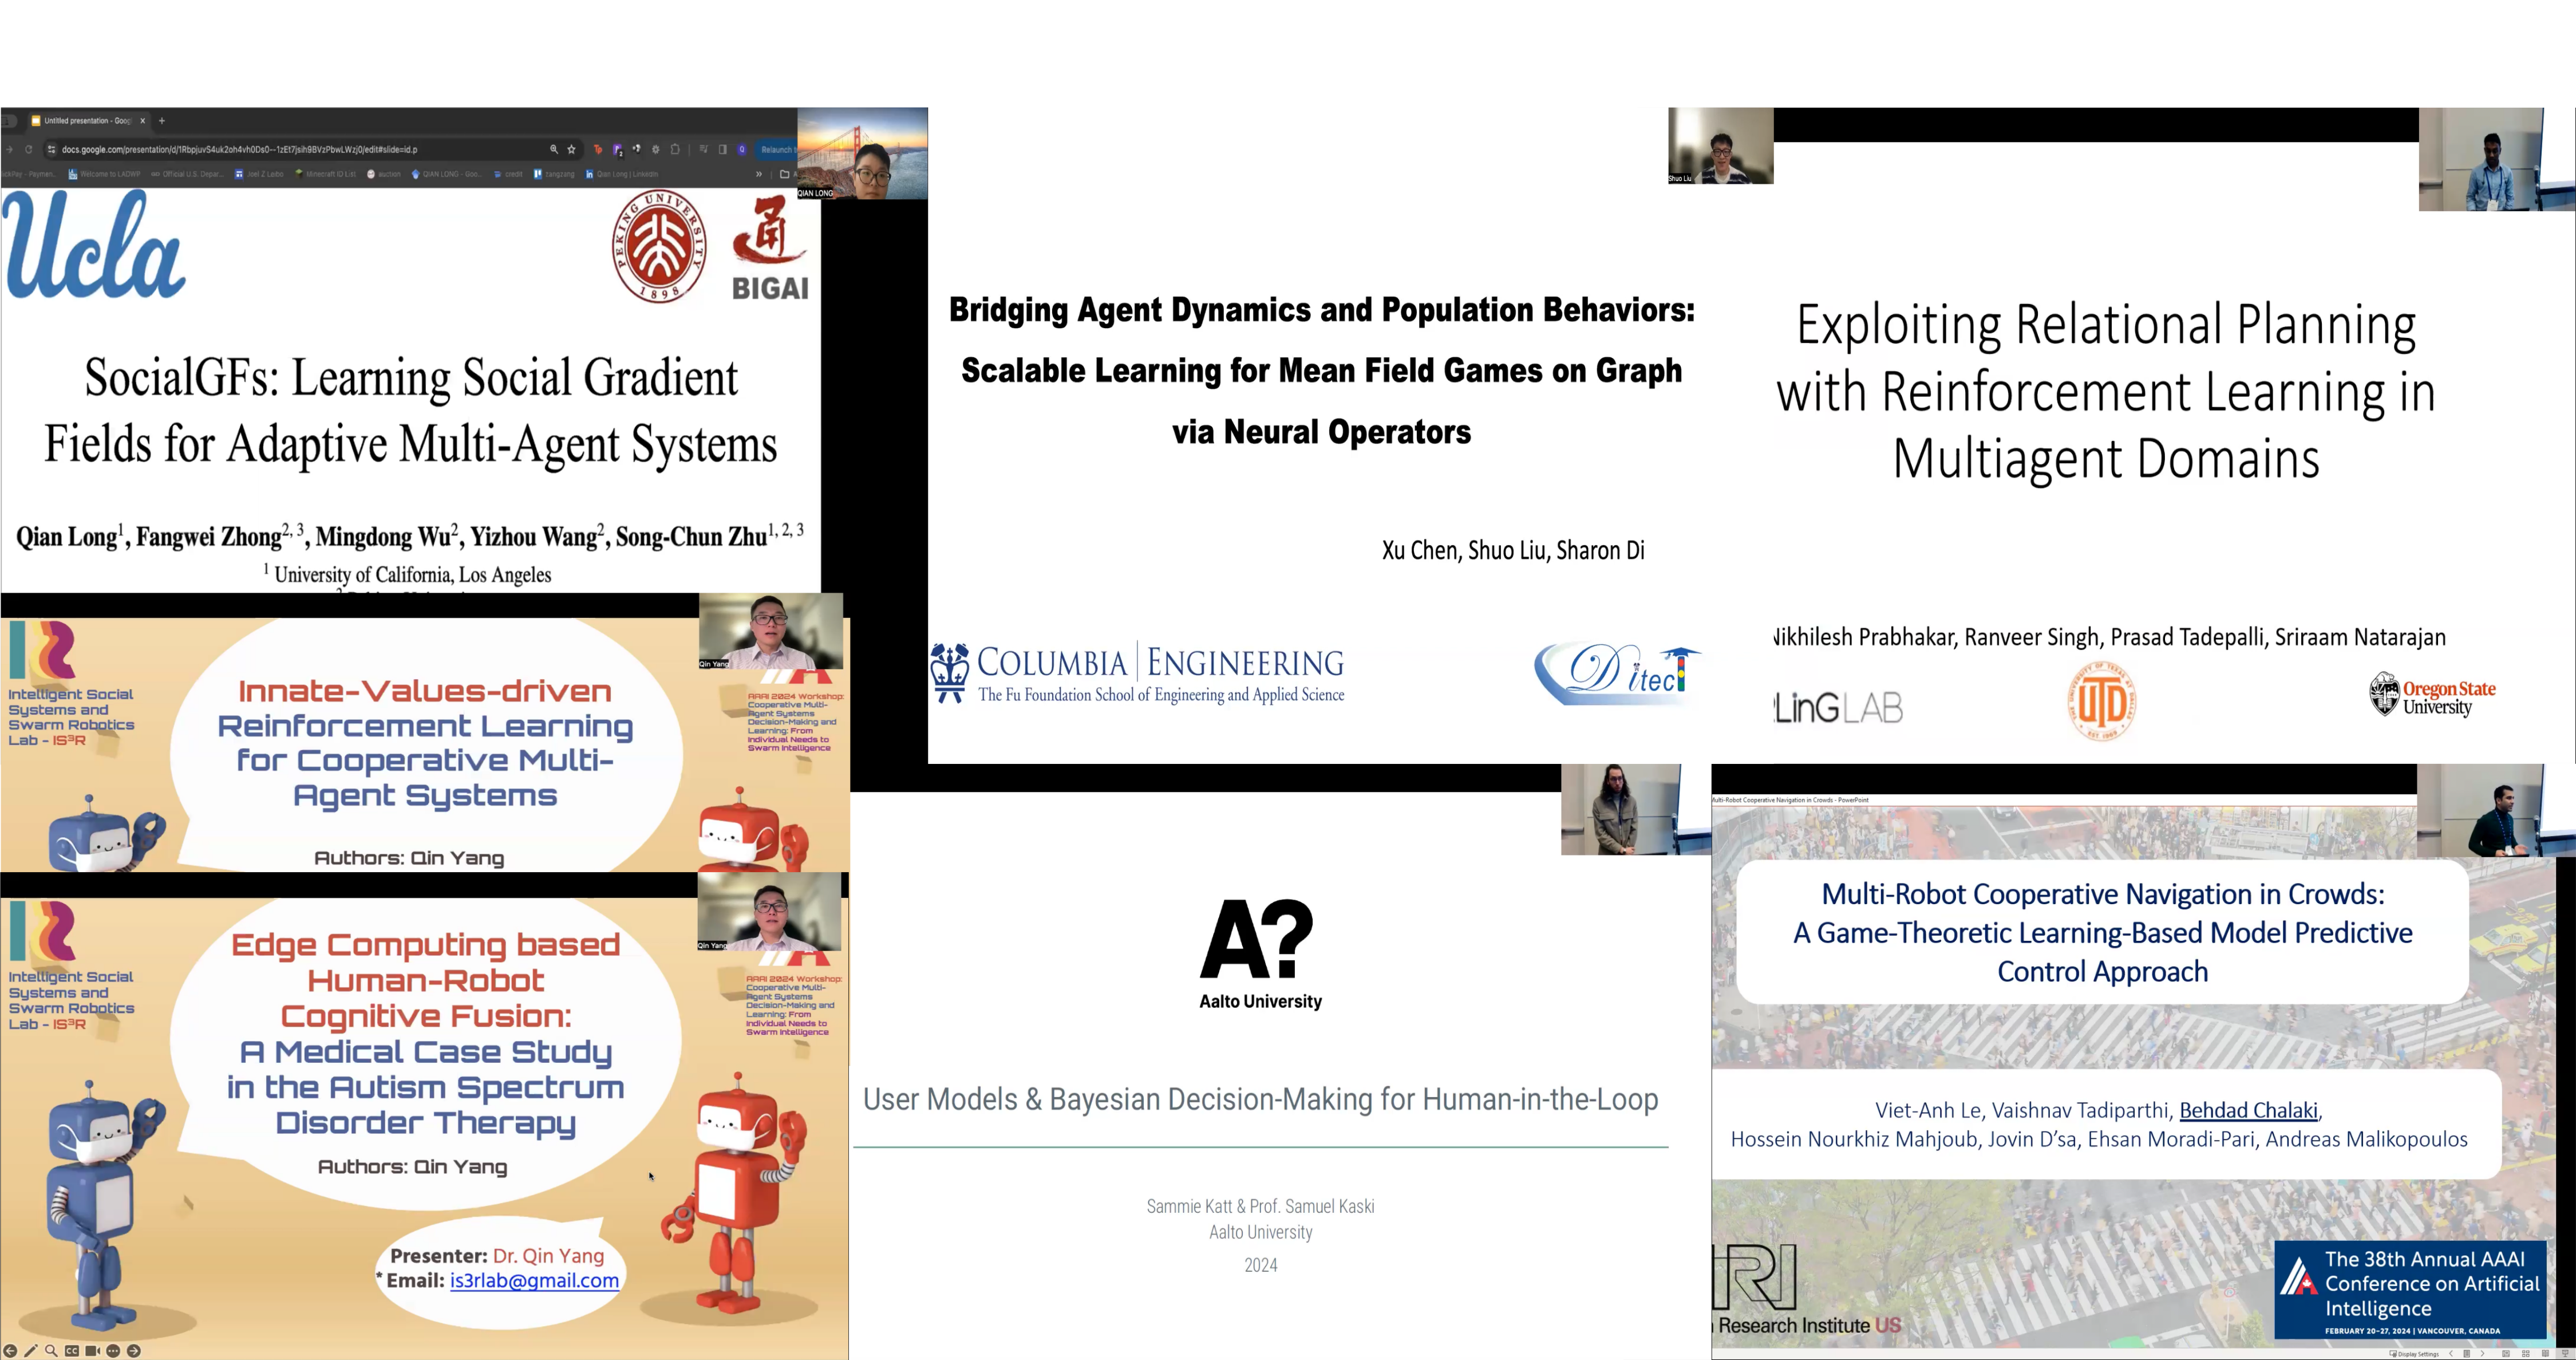Screen dimensions: 2576x1360
Task: Select Shuo Liu webcam thumbnail
Action: [x=1721, y=146]
